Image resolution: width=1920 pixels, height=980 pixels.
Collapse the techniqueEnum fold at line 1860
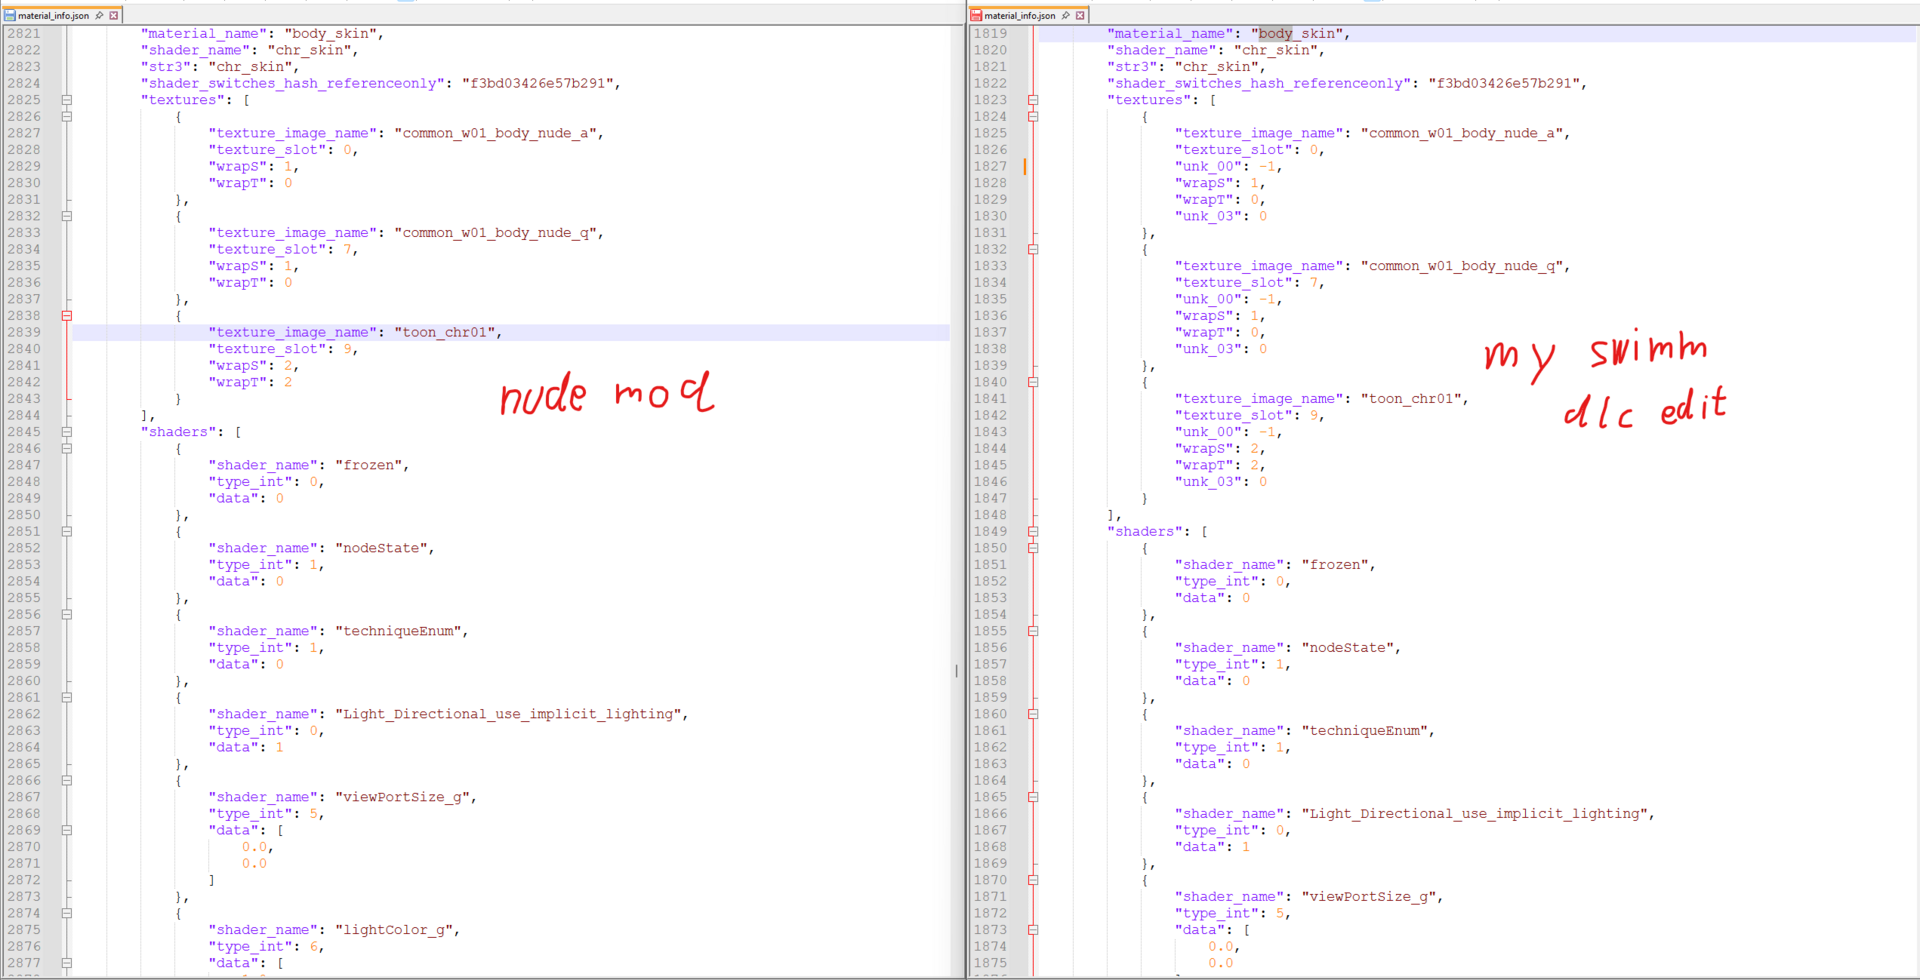pyautogui.click(x=1033, y=714)
